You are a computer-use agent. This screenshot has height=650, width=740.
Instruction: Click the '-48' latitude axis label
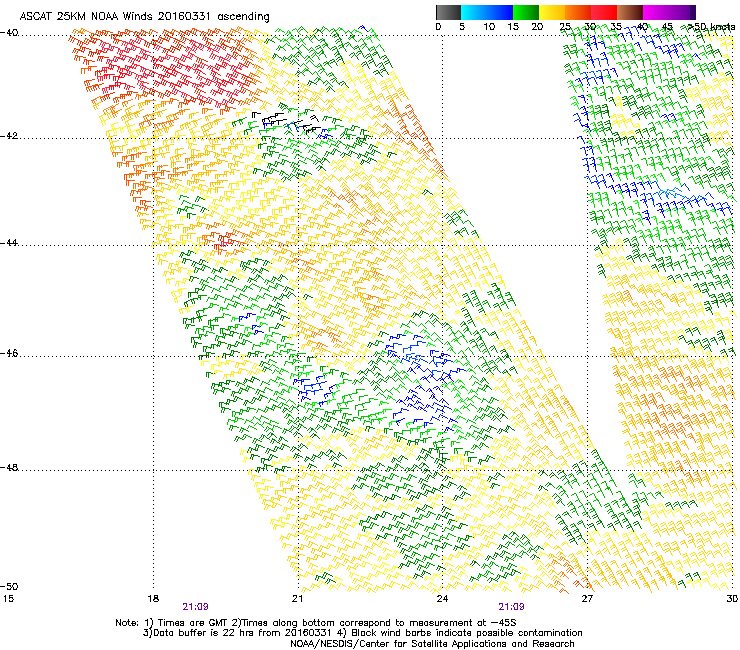9,467
